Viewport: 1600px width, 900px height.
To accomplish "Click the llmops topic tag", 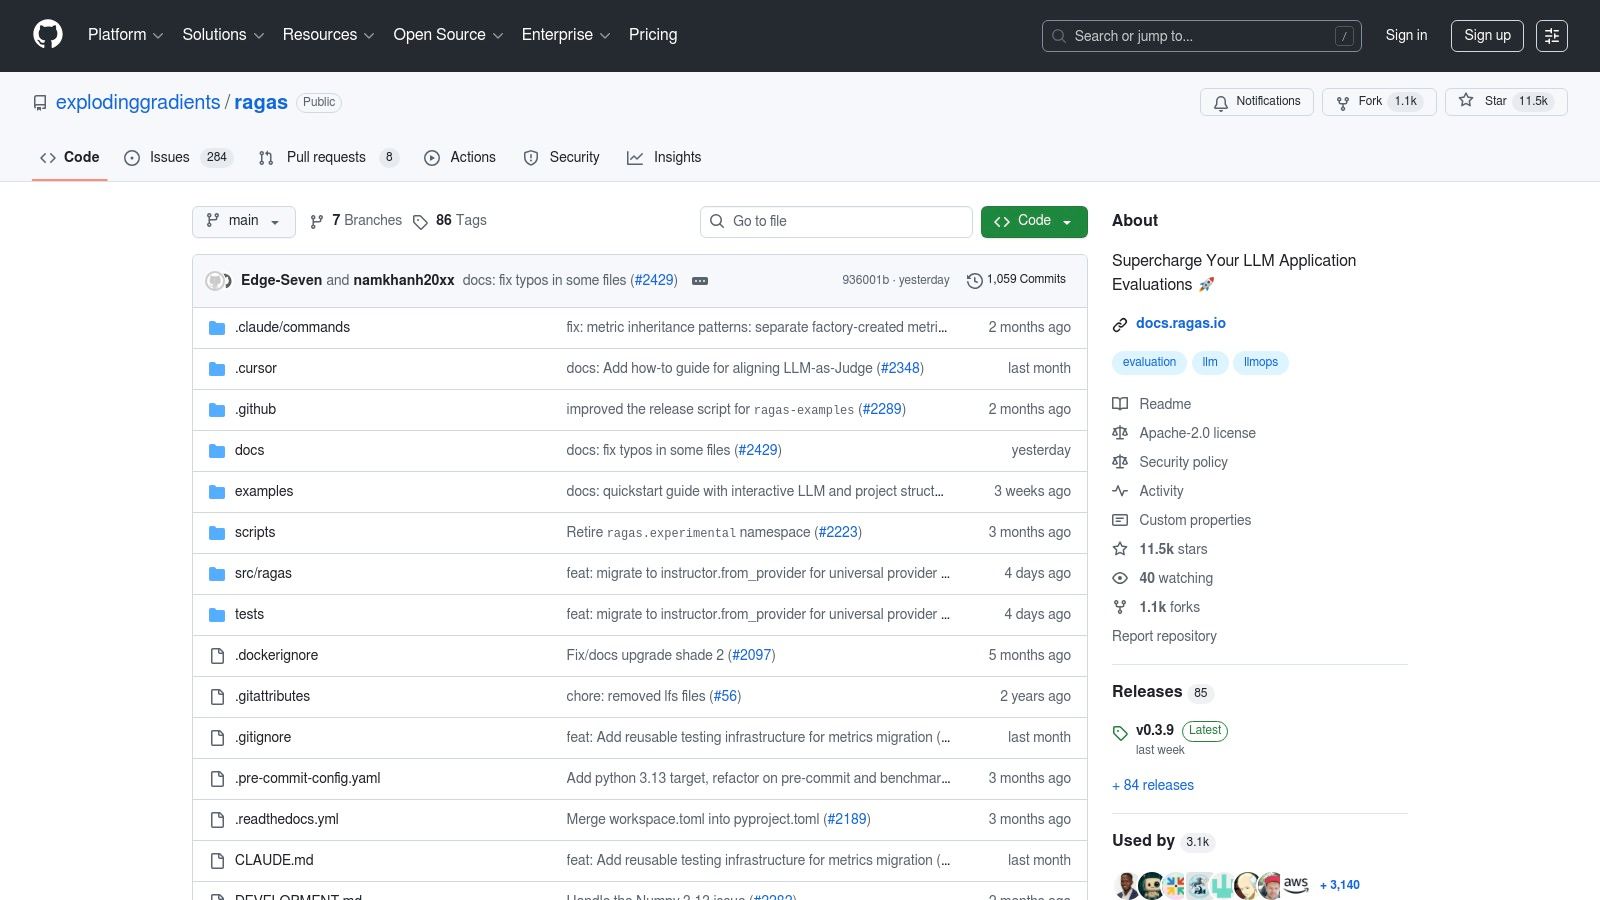I will (1261, 363).
